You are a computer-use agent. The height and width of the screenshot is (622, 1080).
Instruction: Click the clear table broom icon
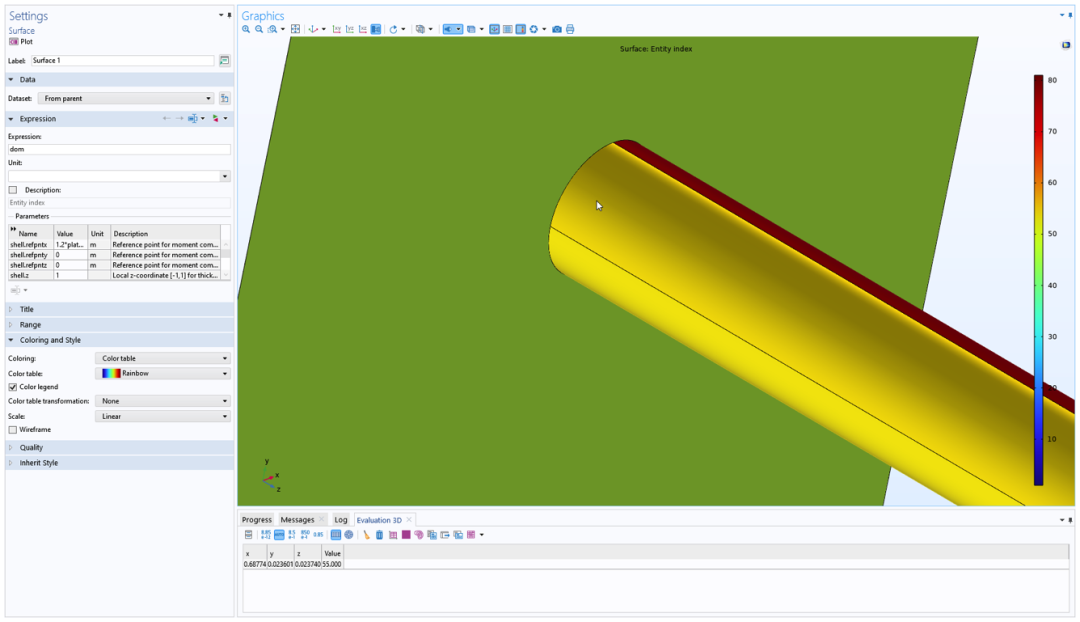pos(366,535)
